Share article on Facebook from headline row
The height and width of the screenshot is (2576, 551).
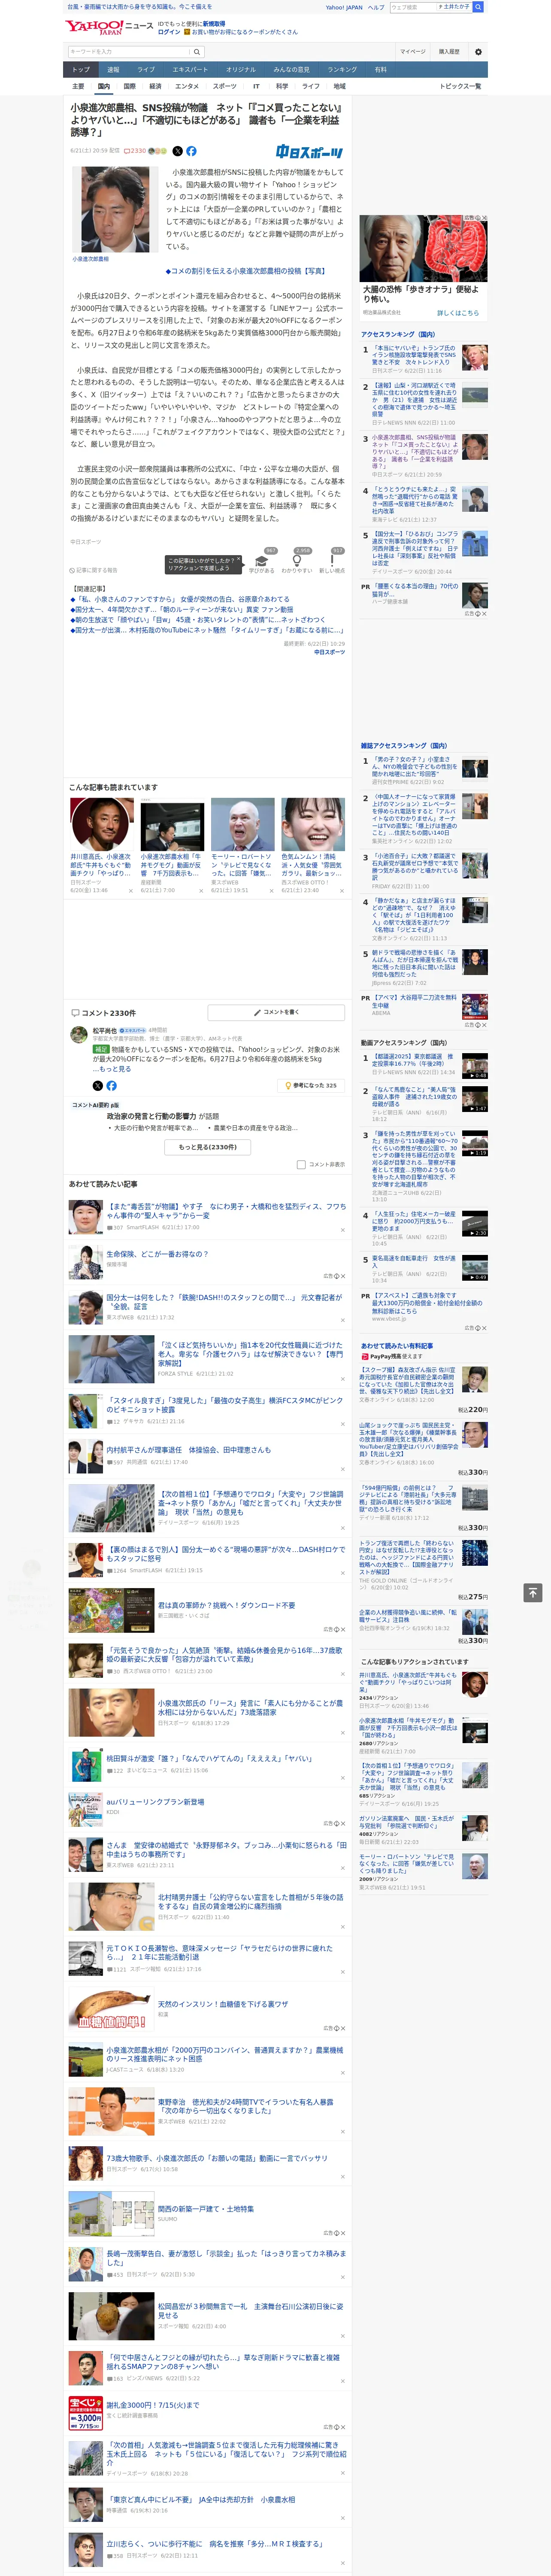[x=191, y=151]
